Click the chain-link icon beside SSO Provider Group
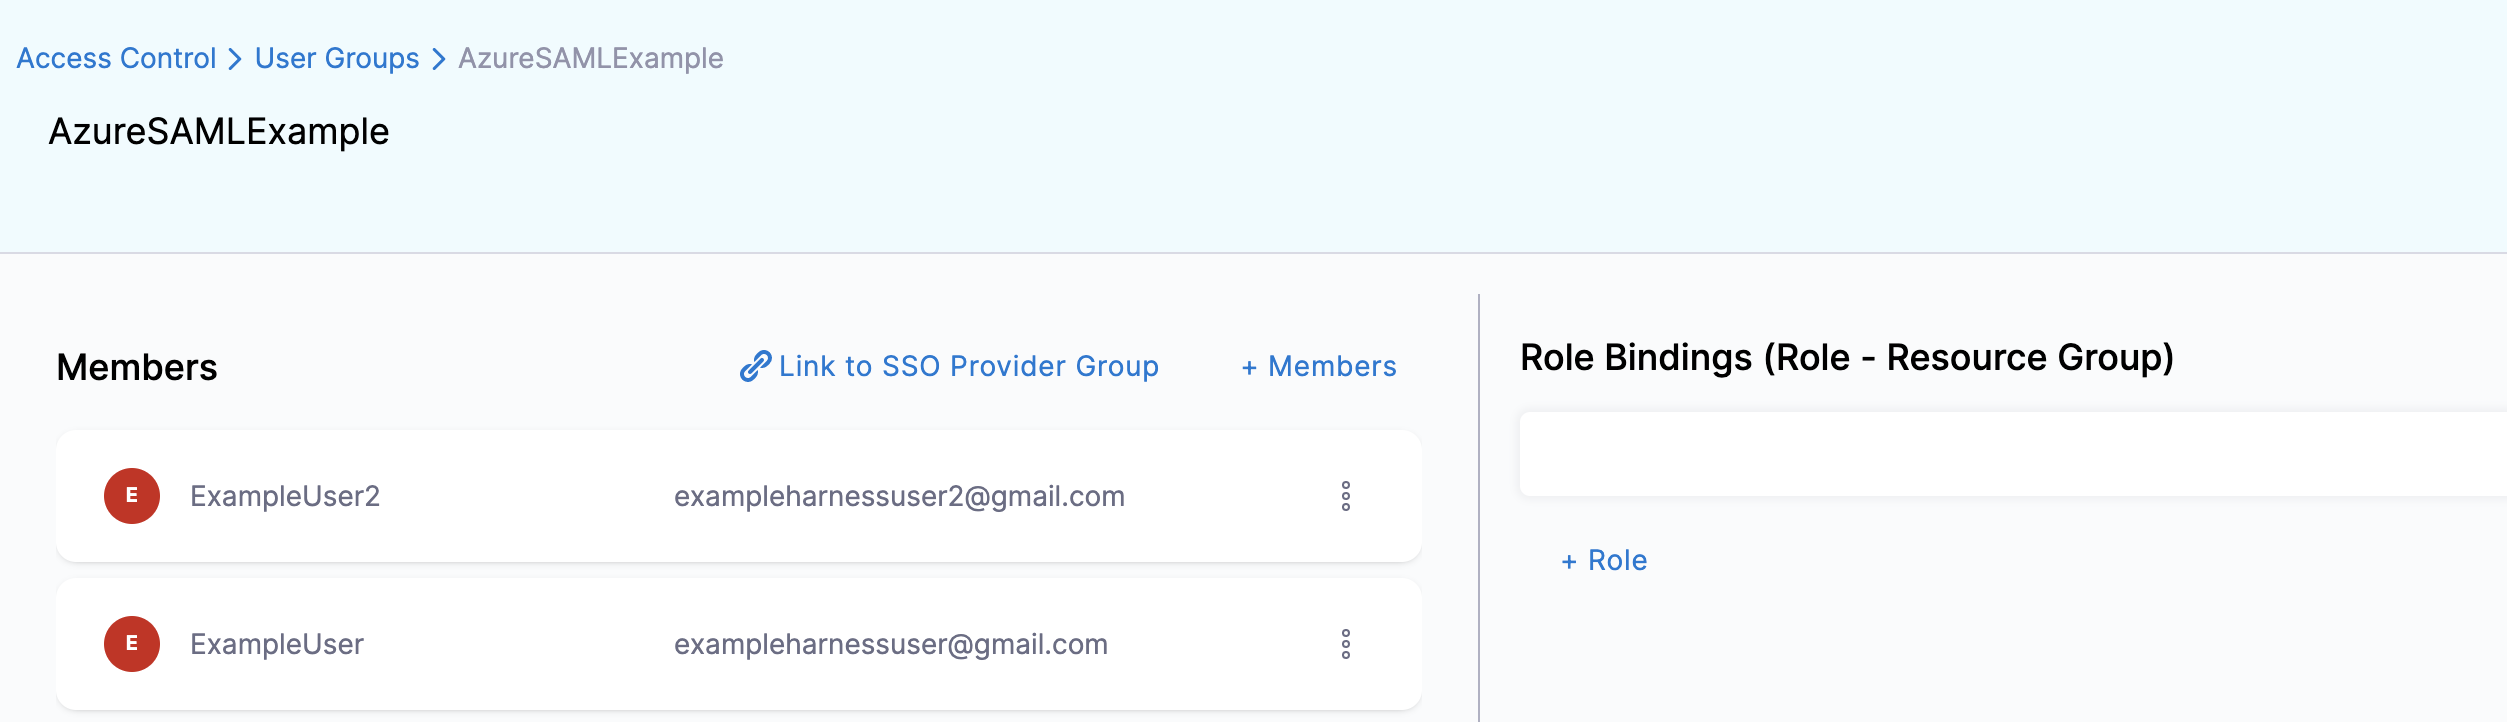This screenshot has width=2507, height=722. [x=755, y=367]
